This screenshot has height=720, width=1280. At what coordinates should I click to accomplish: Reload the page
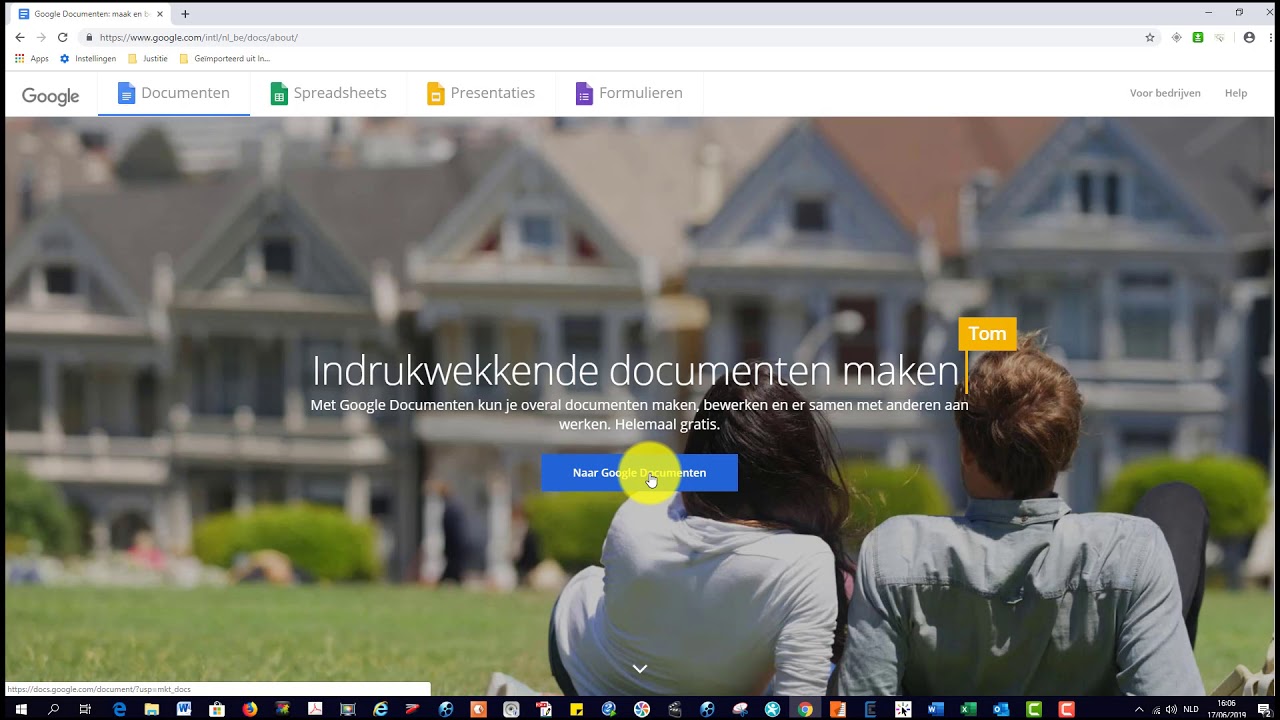click(63, 37)
